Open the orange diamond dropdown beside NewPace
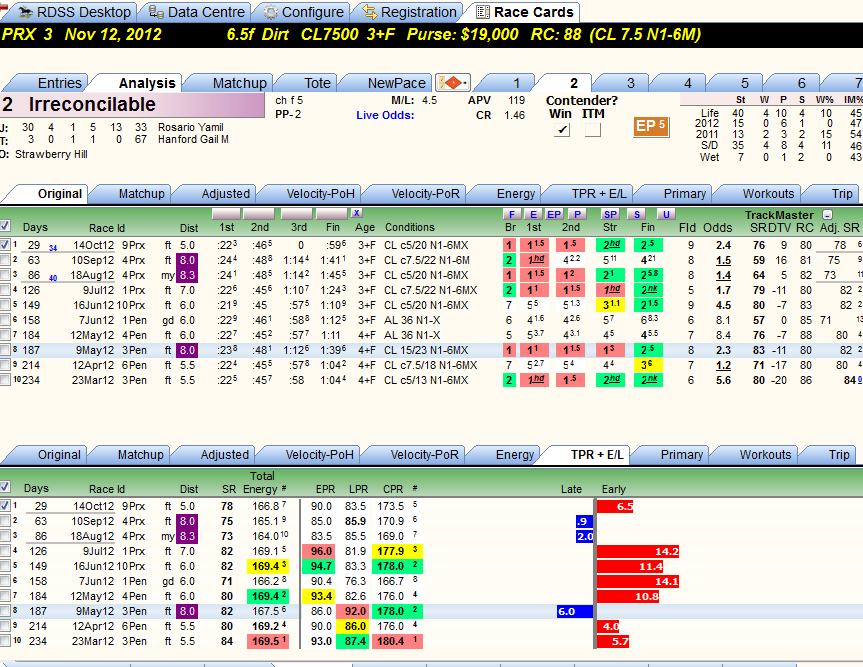863x667 pixels. coord(452,83)
